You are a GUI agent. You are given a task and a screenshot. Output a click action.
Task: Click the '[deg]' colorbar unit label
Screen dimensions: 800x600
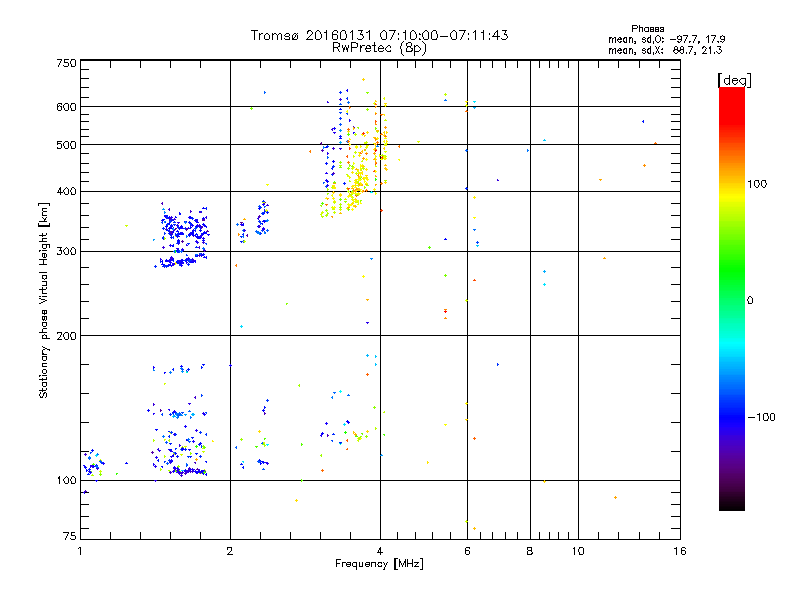(x=734, y=80)
